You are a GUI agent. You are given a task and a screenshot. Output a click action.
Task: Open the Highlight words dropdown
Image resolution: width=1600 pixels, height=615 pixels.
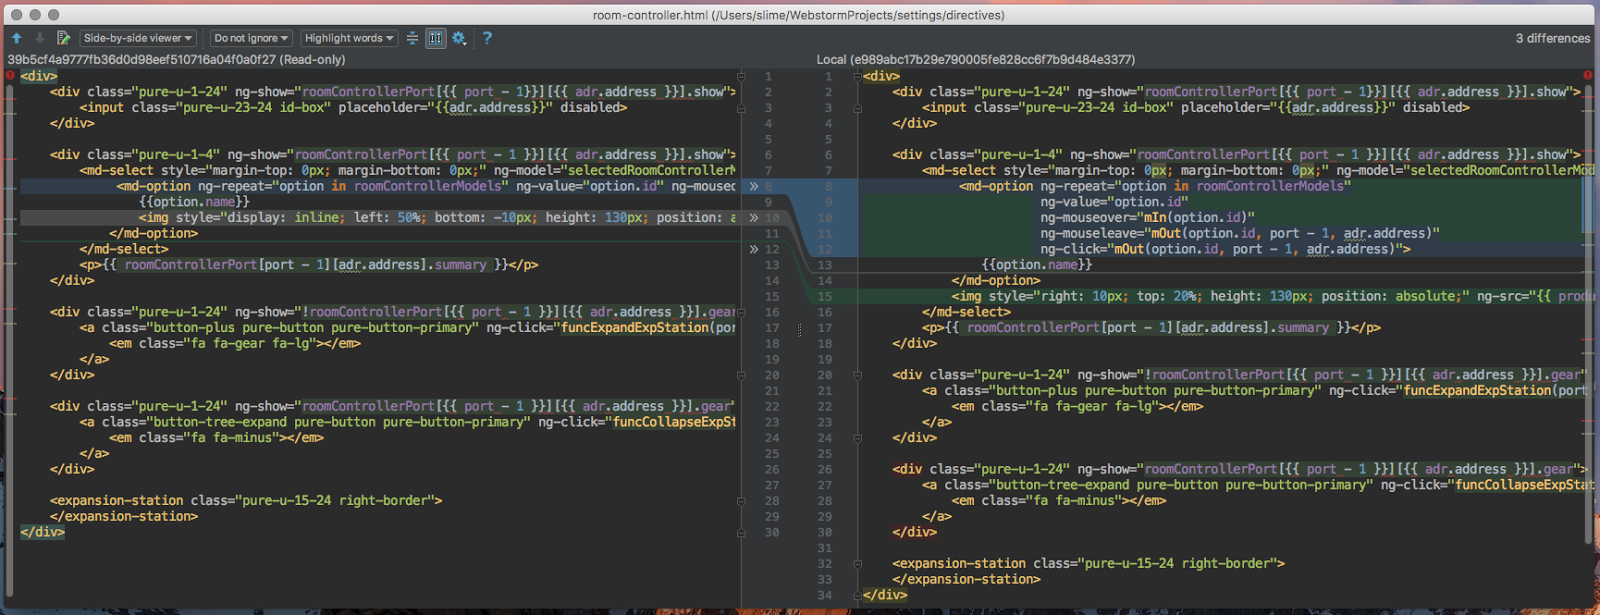[x=349, y=38]
